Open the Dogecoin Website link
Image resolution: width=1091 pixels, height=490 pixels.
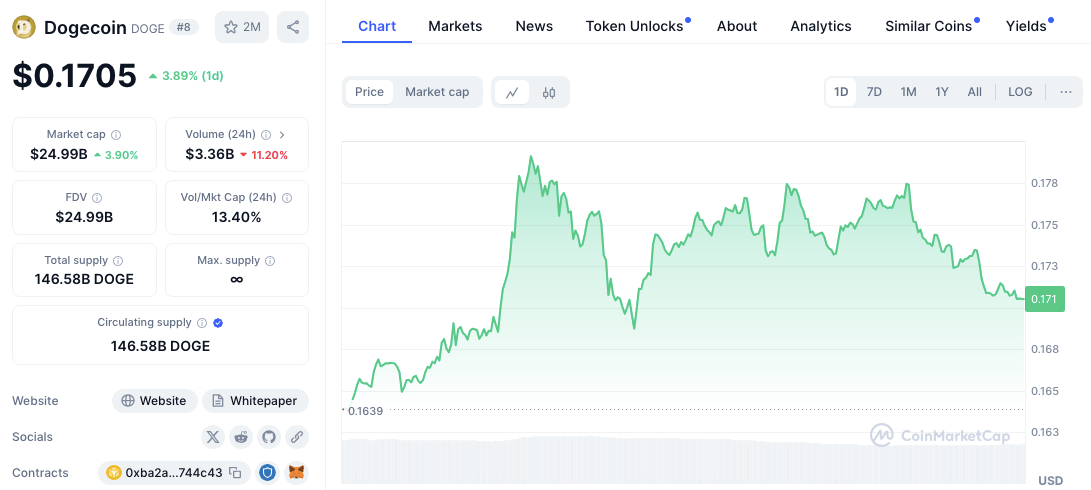point(154,401)
